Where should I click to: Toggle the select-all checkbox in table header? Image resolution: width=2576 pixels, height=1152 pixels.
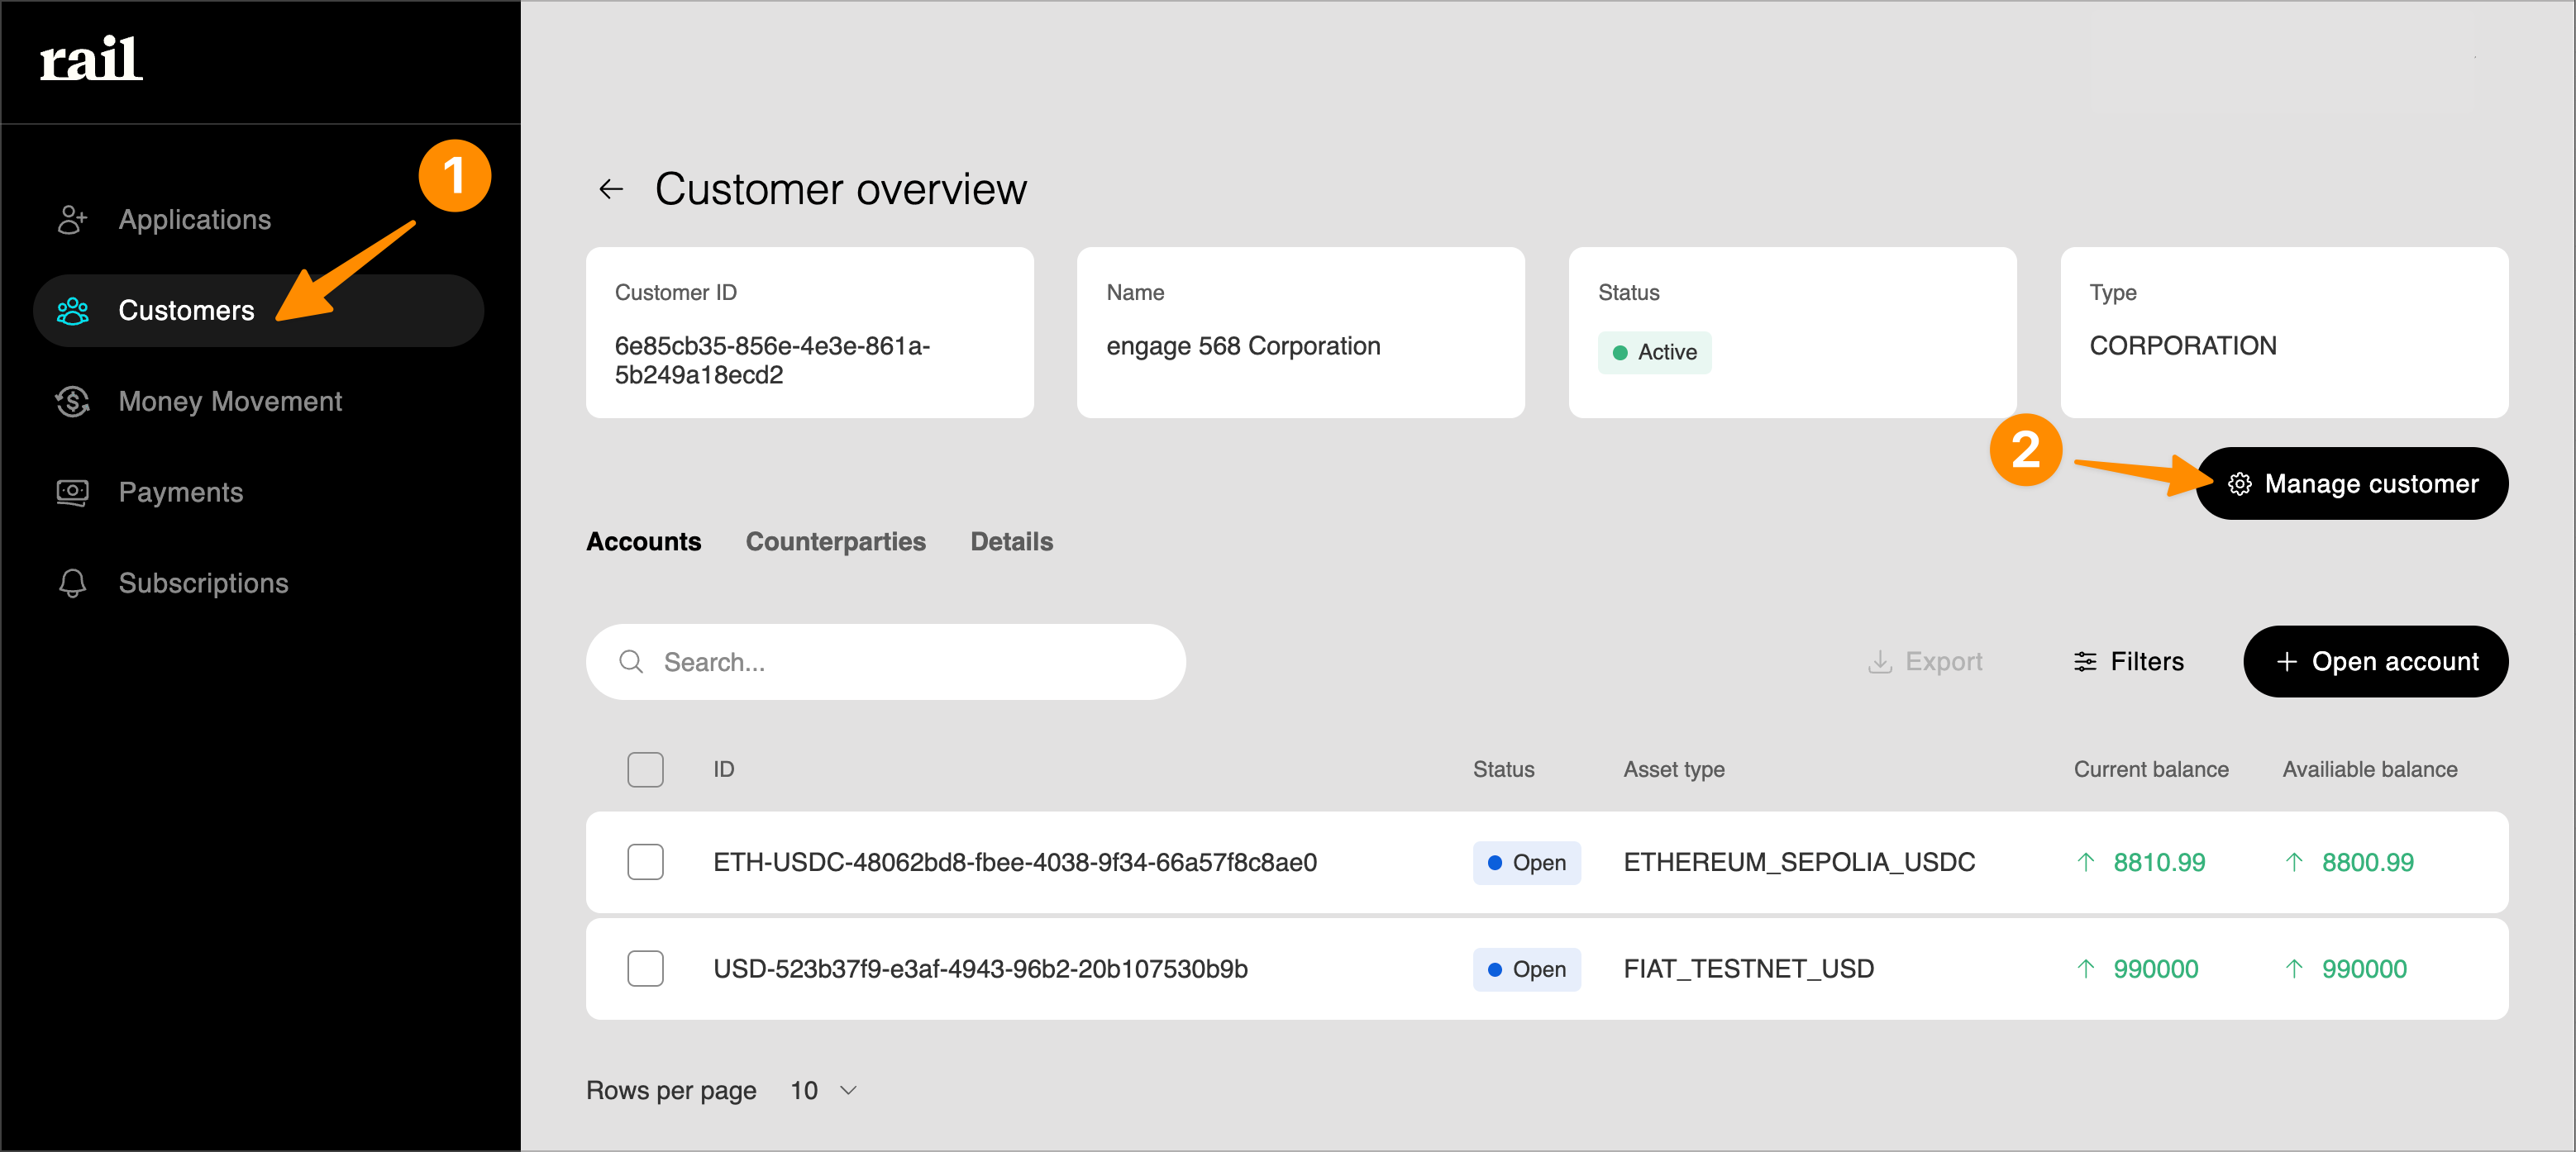click(x=645, y=769)
